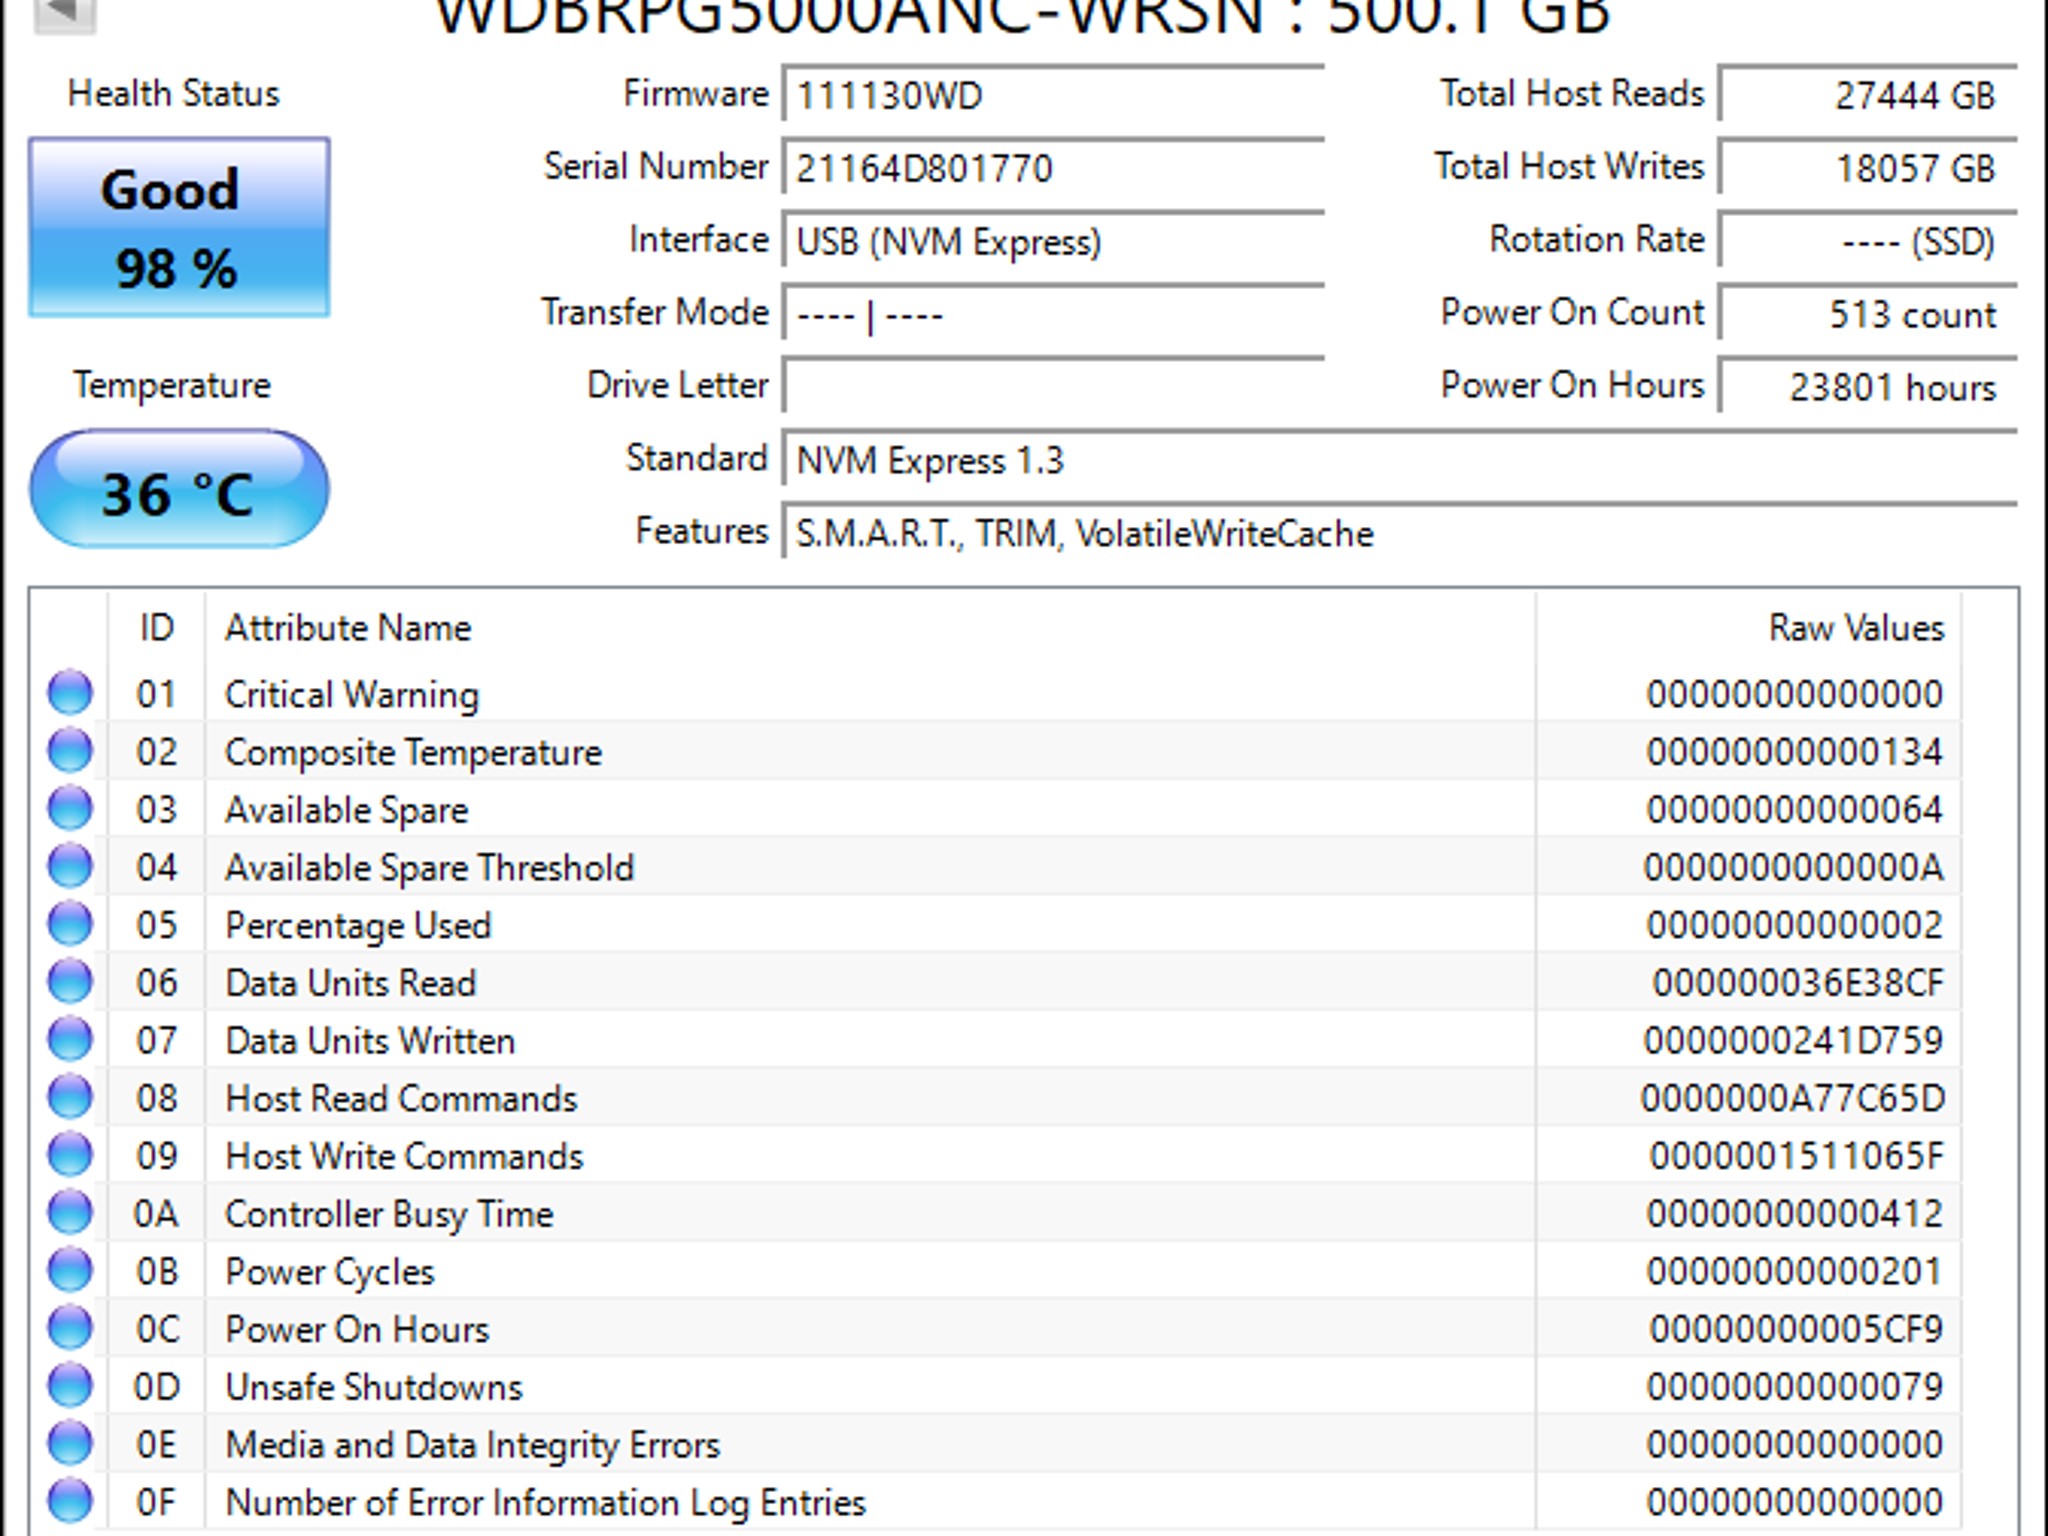The image size is (2048, 1536).
Task: Click the status orb for Composite Temperature
Action: (70, 750)
